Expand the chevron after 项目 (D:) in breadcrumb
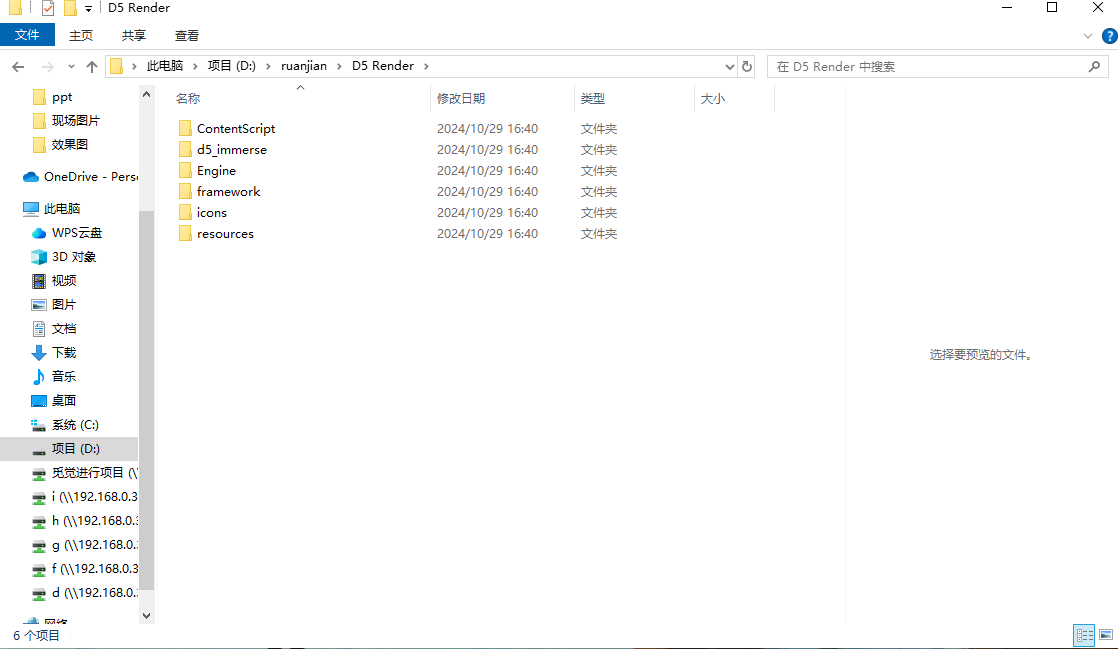 tap(268, 66)
